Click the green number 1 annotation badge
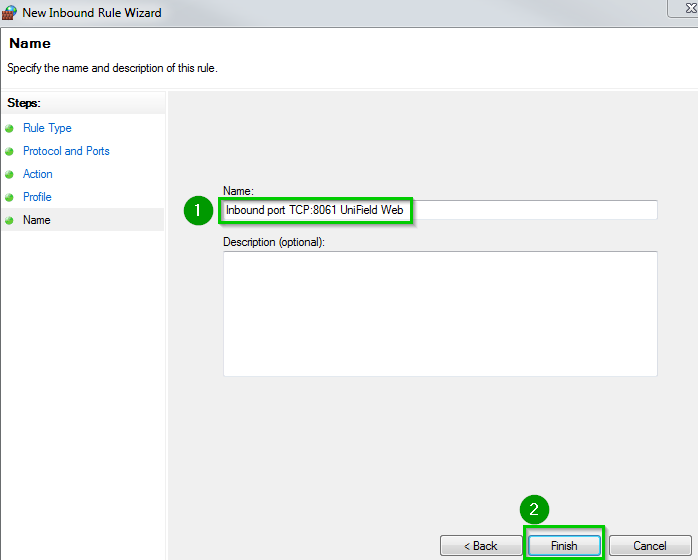Screen dimensions: 698x560 click(198, 210)
